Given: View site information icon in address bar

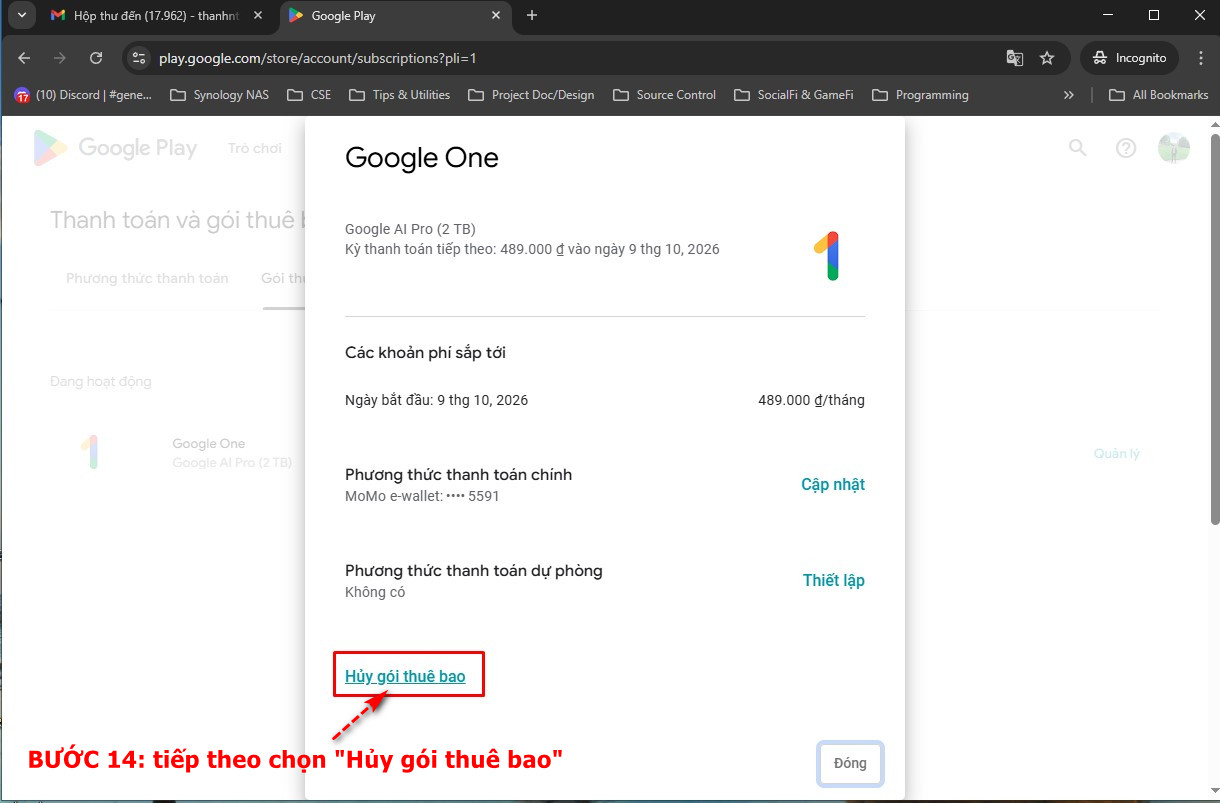Looking at the screenshot, I should pos(140,58).
